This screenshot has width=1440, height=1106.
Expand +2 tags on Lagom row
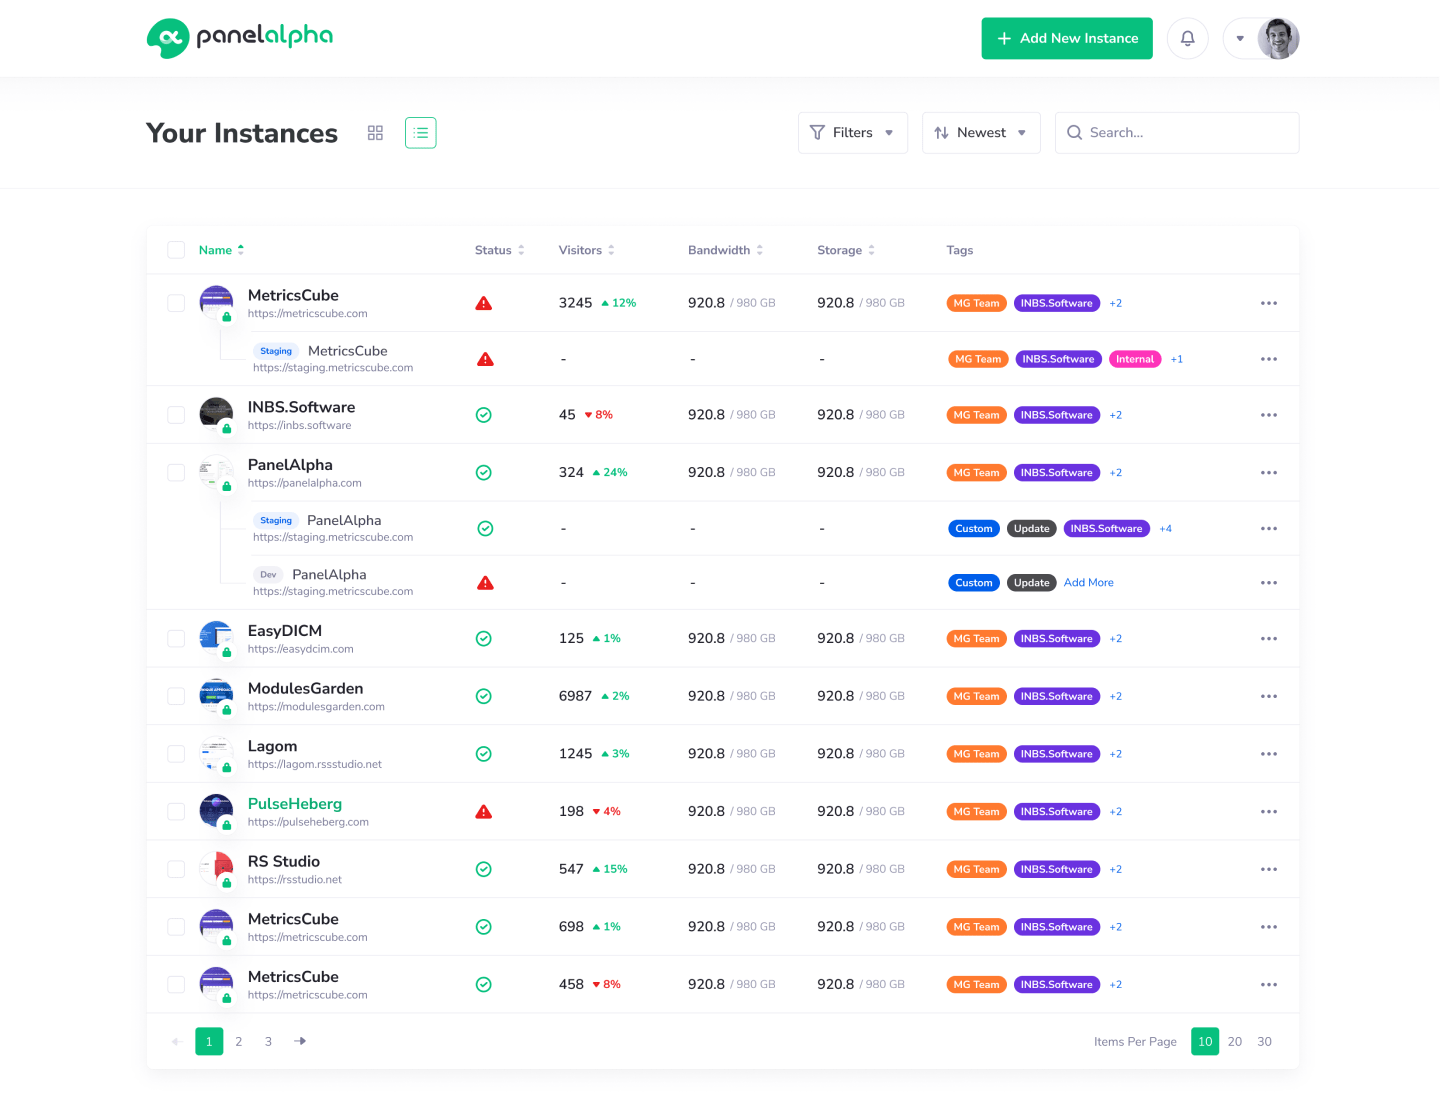[x=1115, y=754]
